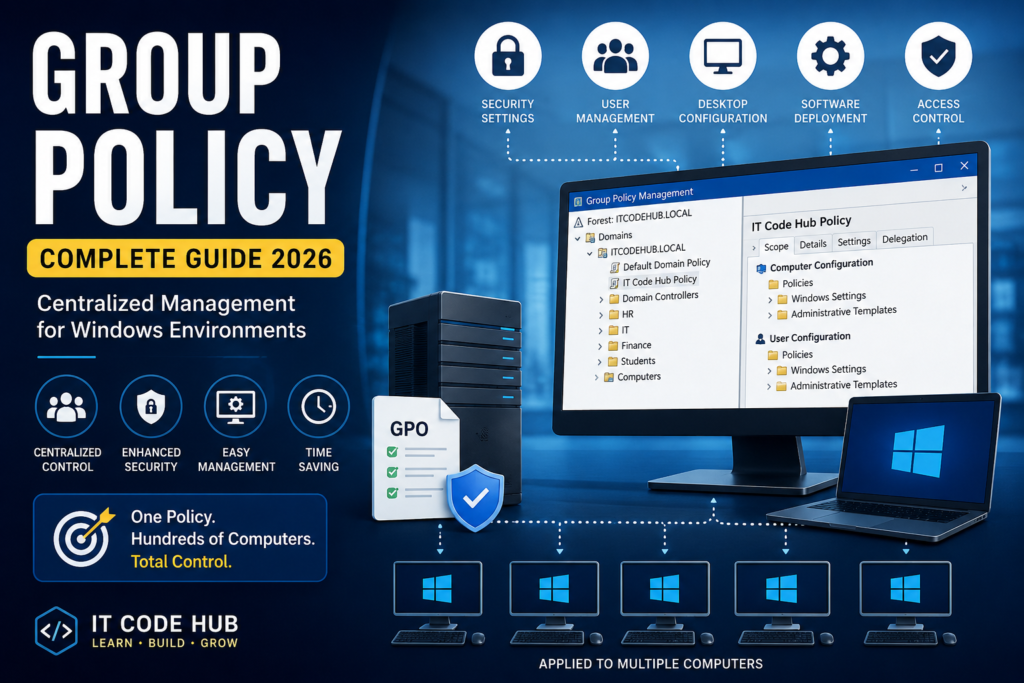Click the Enhanced Security shield-lock icon
1024x683 pixels.
click(x=151, y=406)
